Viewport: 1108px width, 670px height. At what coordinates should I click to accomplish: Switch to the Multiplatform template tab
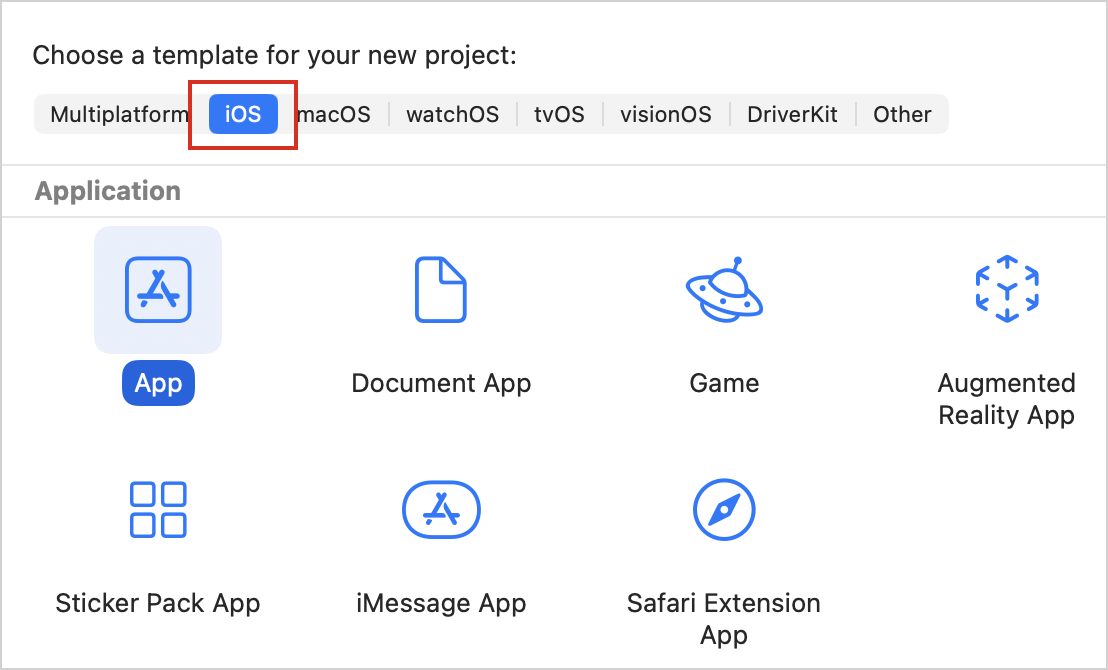120,114
